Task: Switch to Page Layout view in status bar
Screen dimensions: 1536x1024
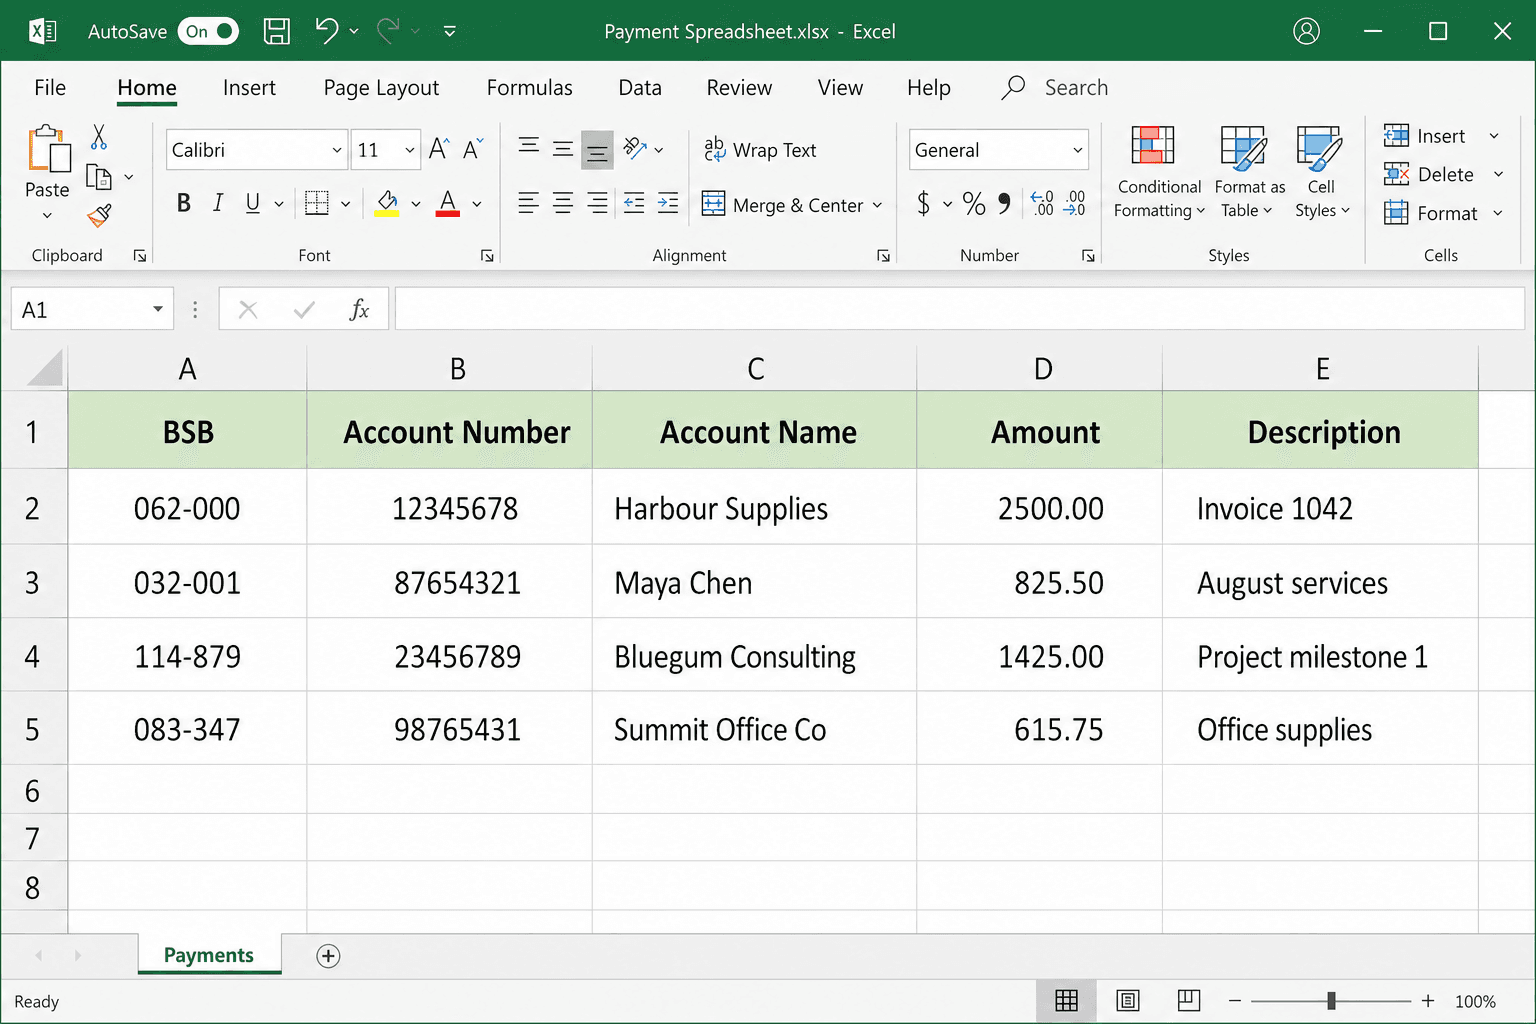Action: (x=1128, y=1000)
